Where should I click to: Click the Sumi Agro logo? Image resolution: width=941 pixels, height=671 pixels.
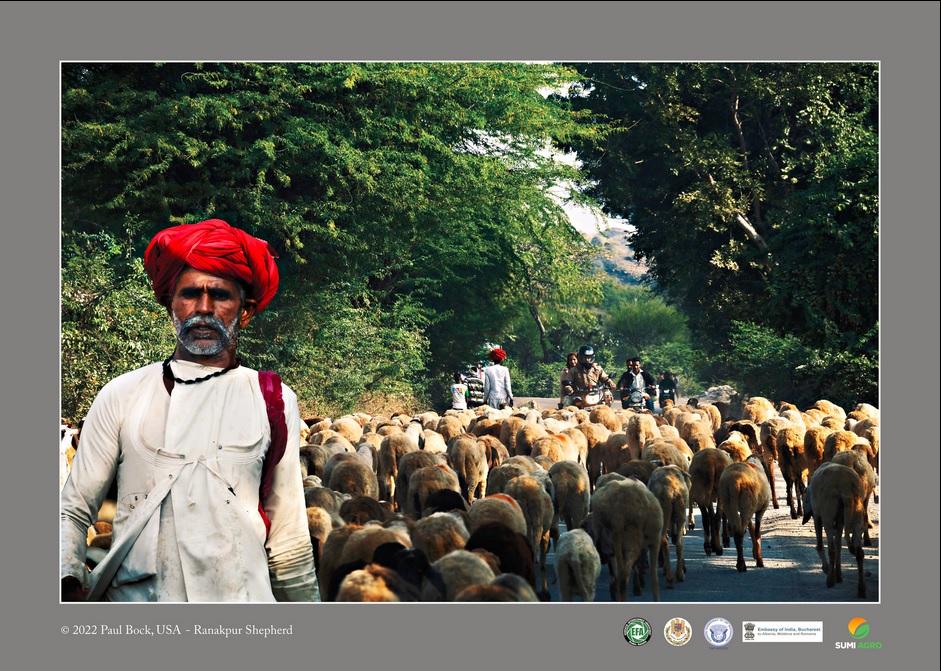(x=858, y=634)
